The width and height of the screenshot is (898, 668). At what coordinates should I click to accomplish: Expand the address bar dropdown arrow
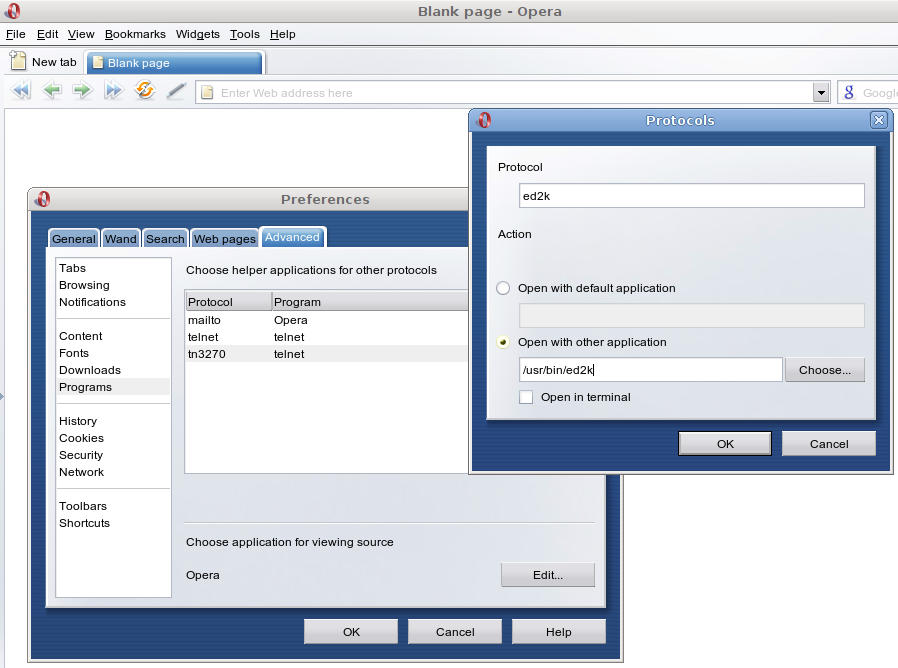pos(821,93)
